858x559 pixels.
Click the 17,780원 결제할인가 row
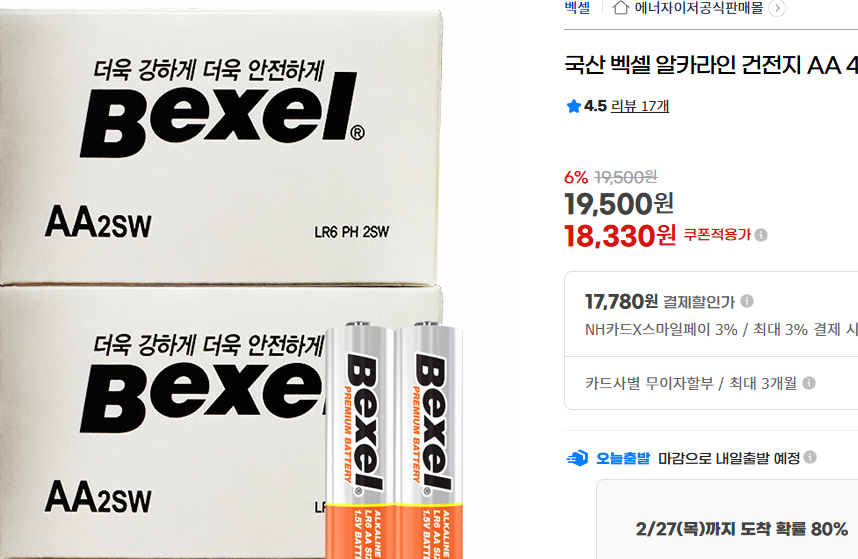[711, 314]
